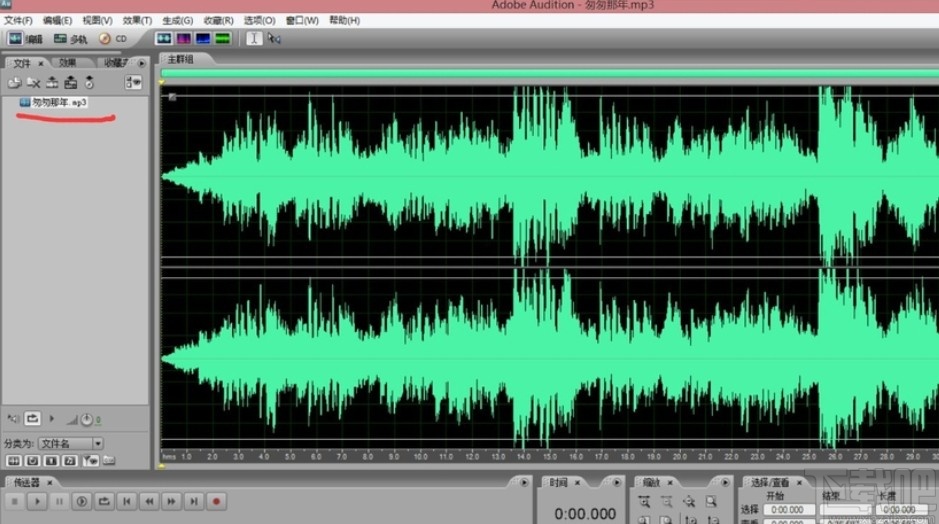Screen dimensions: 939x524
Task: Click selection begin time field 0:00.000
Action: point(788,510)
